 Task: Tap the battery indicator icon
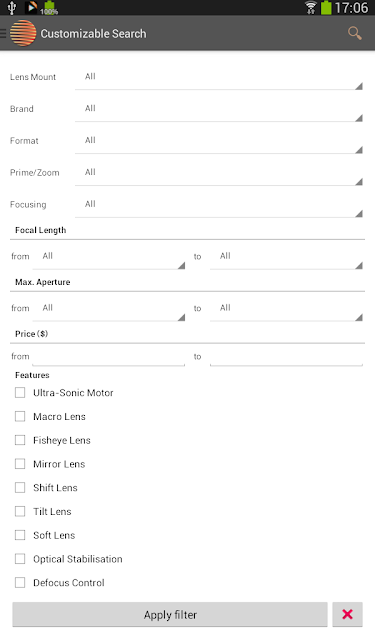pos(326,7)
